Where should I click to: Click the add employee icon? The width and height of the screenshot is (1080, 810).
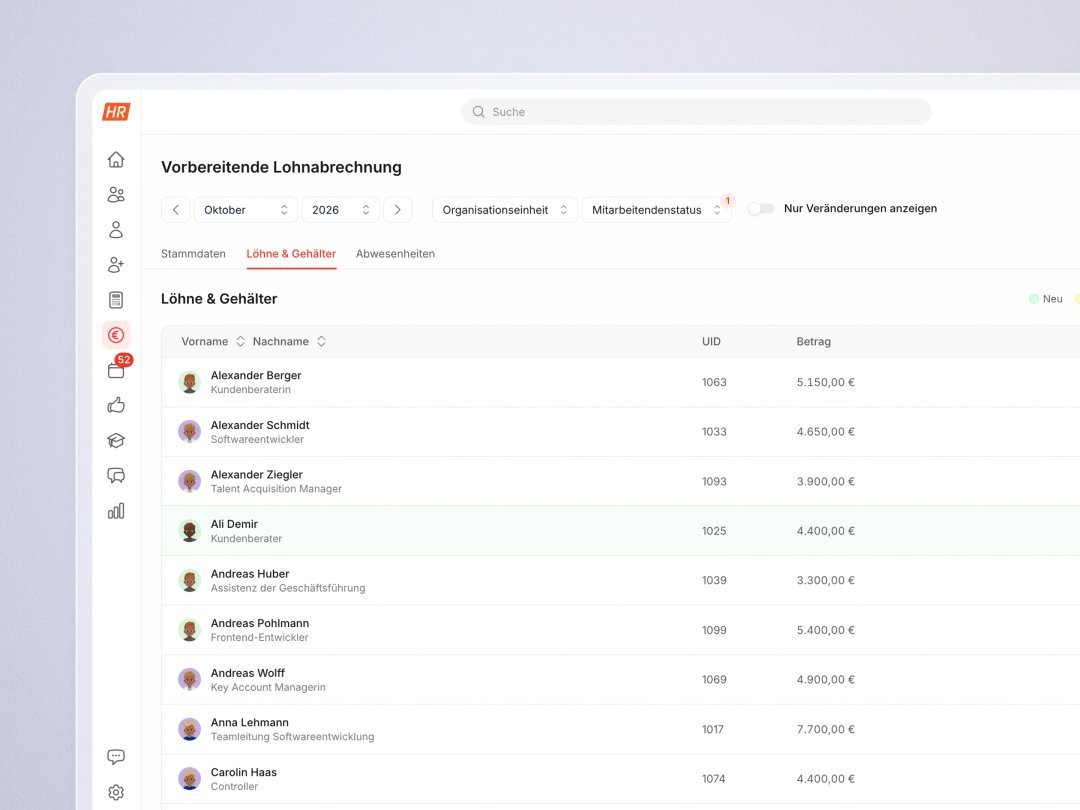click(116, 264)
